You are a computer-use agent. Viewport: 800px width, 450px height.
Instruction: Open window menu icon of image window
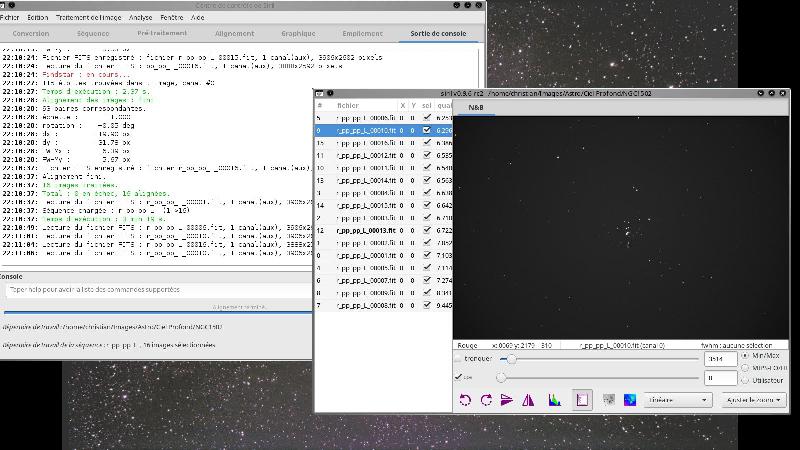319,93
